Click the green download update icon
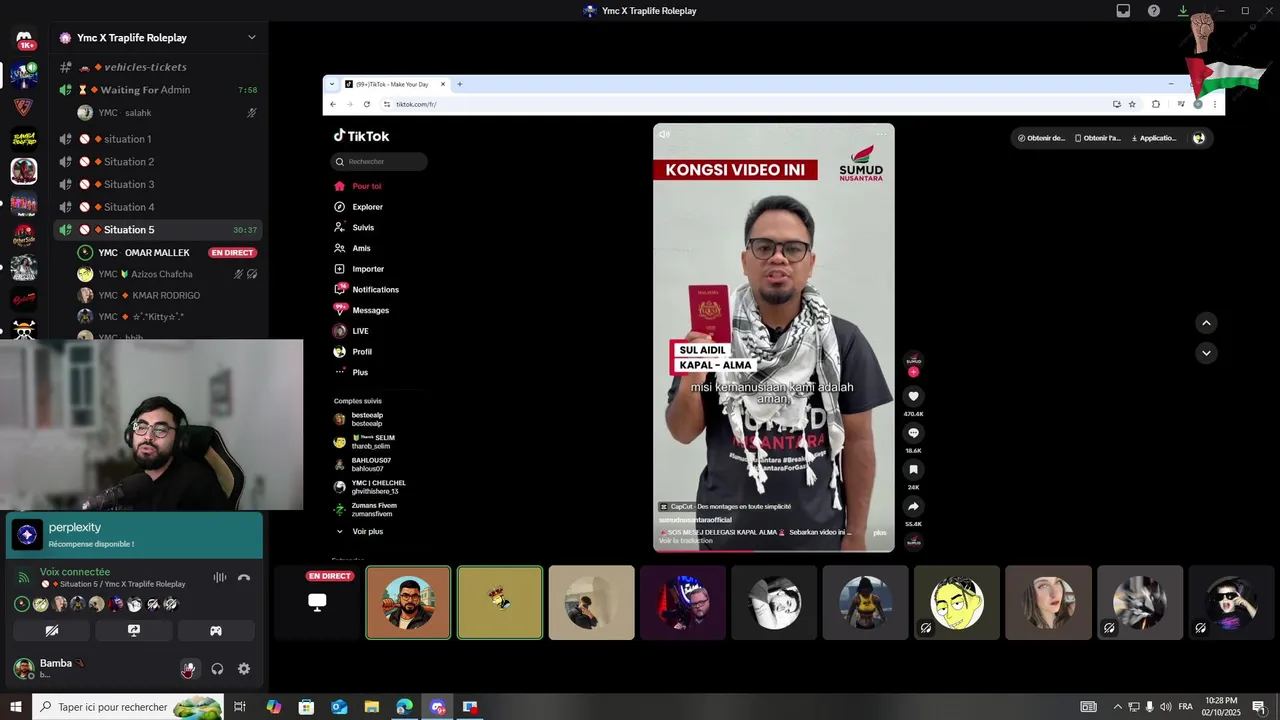Viewport: 1280px width, 720px height. pos(1183,11)
